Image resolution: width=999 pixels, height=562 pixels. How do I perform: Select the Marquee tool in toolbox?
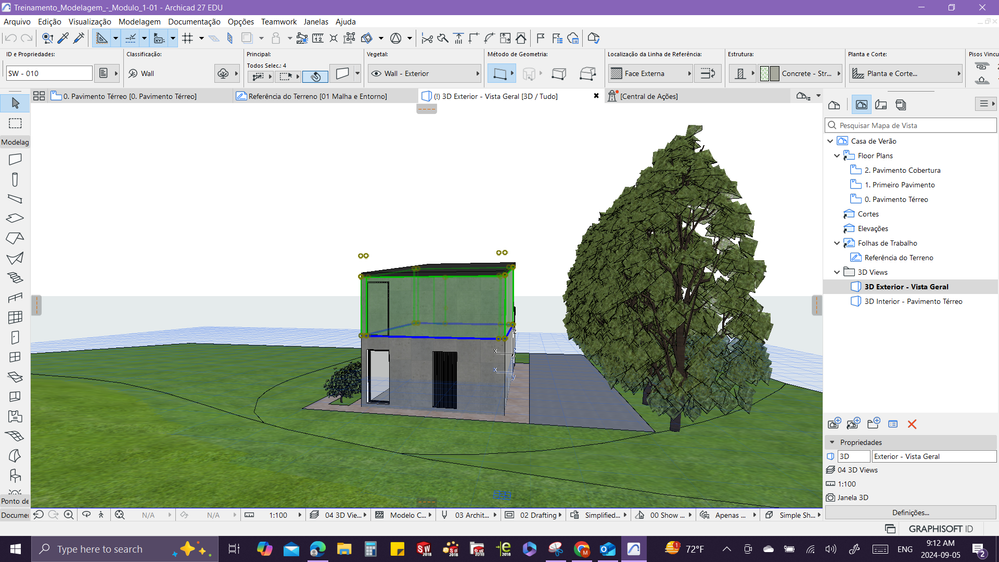click(x=15, y=123)
